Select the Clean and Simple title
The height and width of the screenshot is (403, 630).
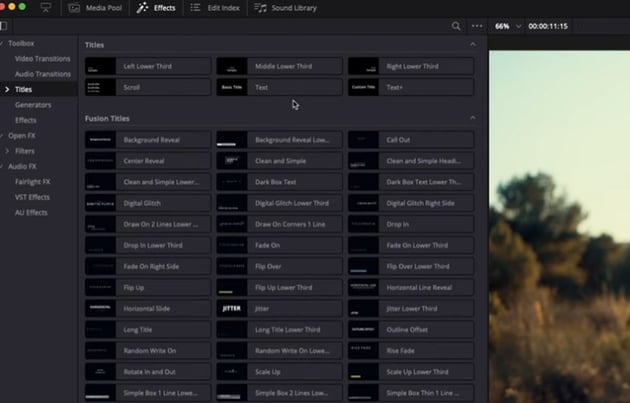click(279, 161)
